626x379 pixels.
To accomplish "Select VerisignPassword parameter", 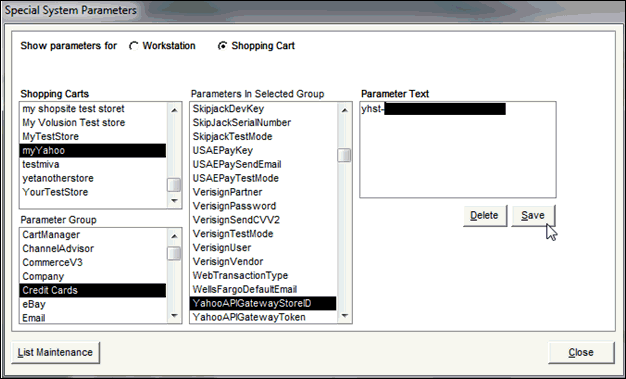I will [x=263, y=206].
